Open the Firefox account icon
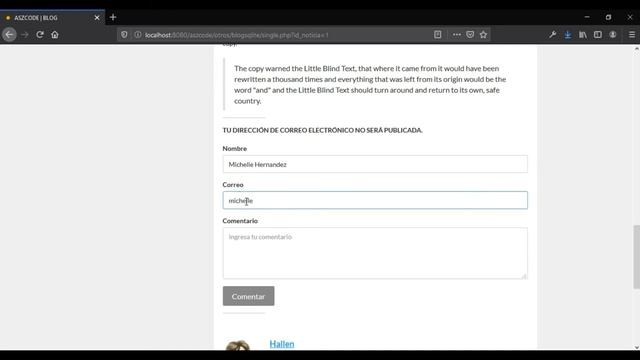640x360 pixels. [x=613, y=35]
